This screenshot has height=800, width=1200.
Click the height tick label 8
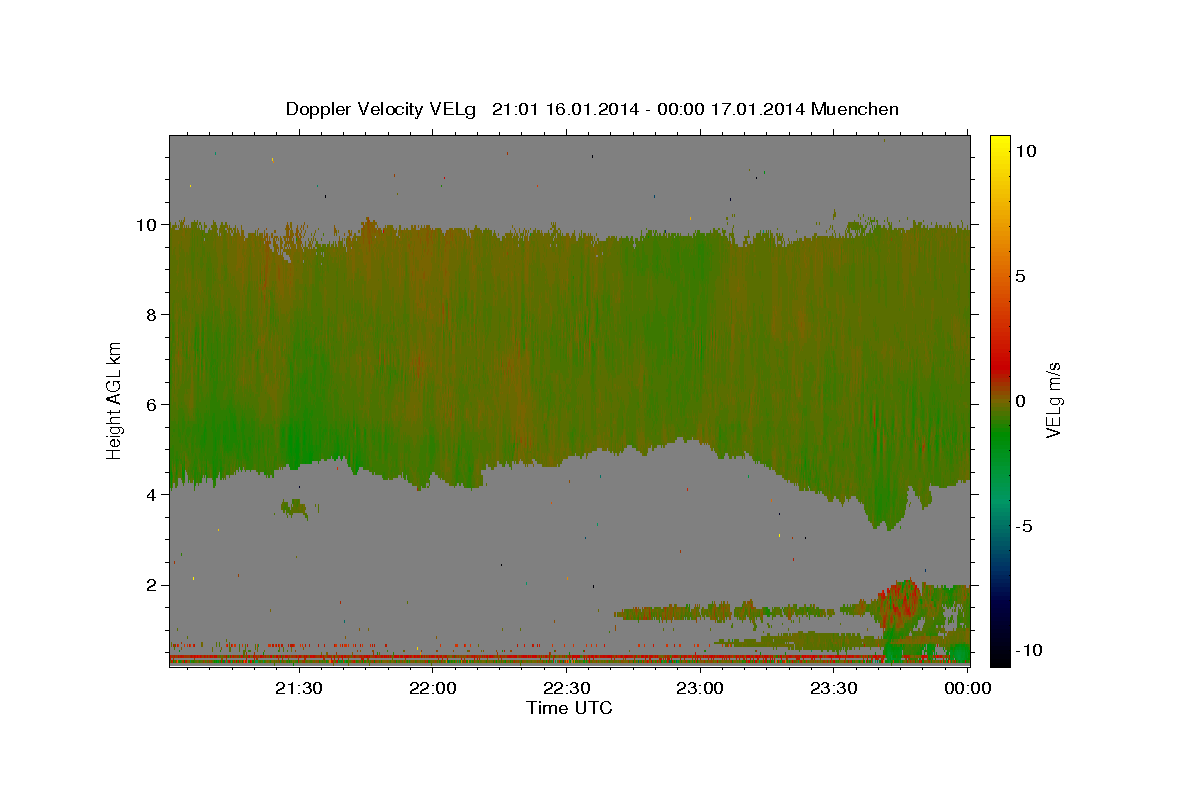click(153, 315)
